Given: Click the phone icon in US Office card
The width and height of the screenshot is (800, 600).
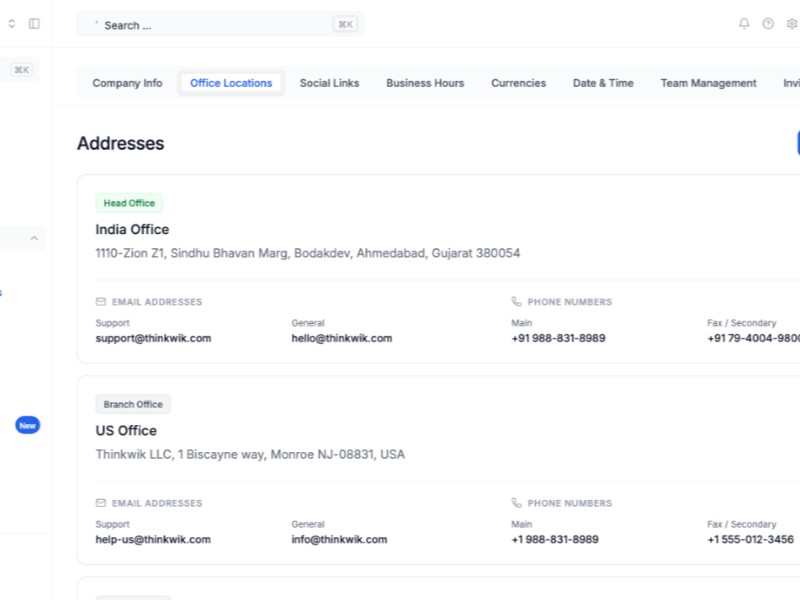Looking at the screenshot, I should pyautogui.click(x=517, y=503).
